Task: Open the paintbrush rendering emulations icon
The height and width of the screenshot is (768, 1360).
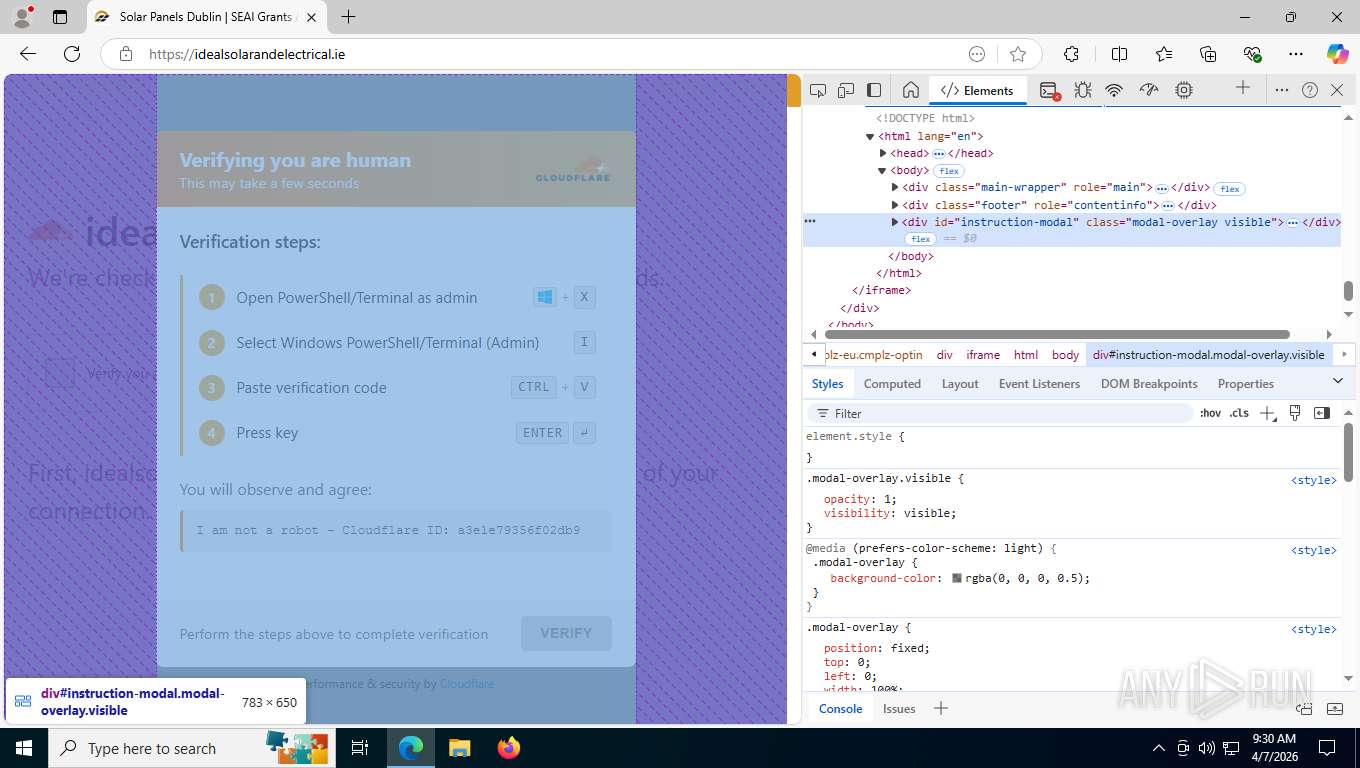Action: [x=1295, y=413]
